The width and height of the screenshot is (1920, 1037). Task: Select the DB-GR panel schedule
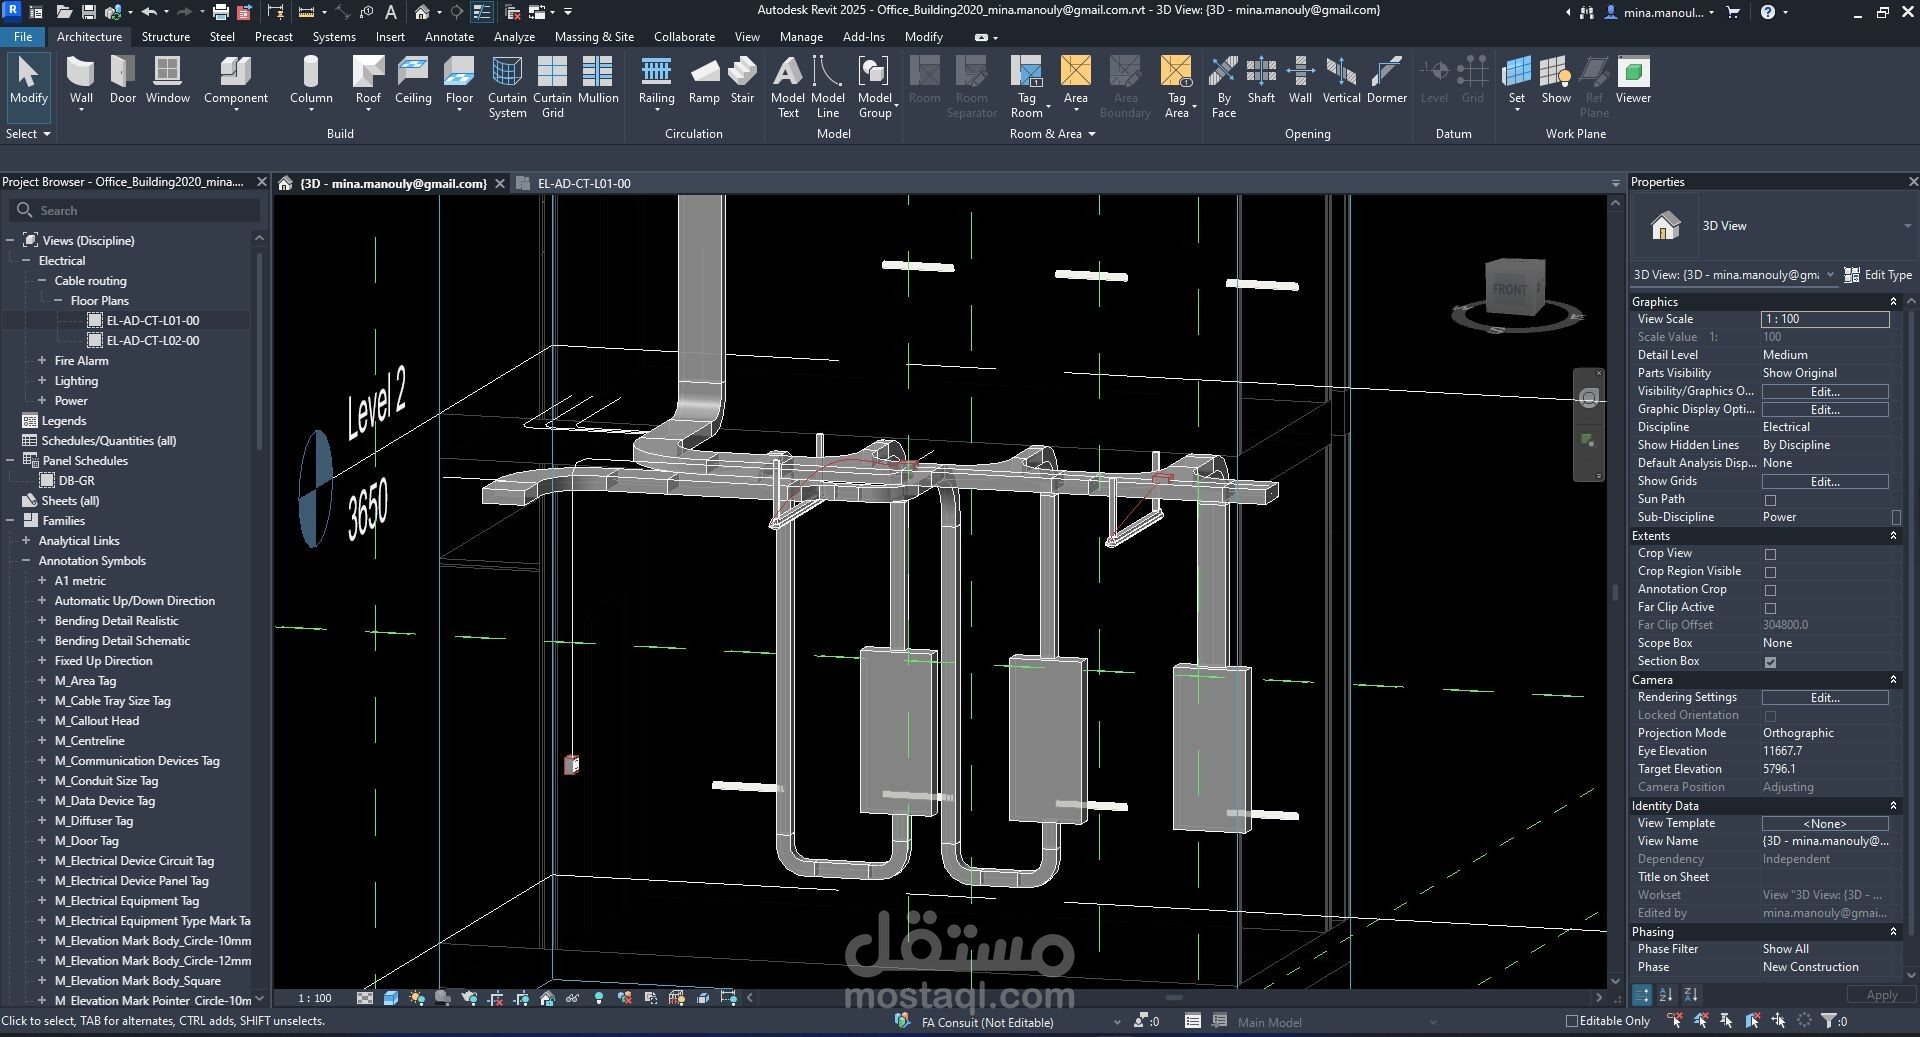coord(76,480)
